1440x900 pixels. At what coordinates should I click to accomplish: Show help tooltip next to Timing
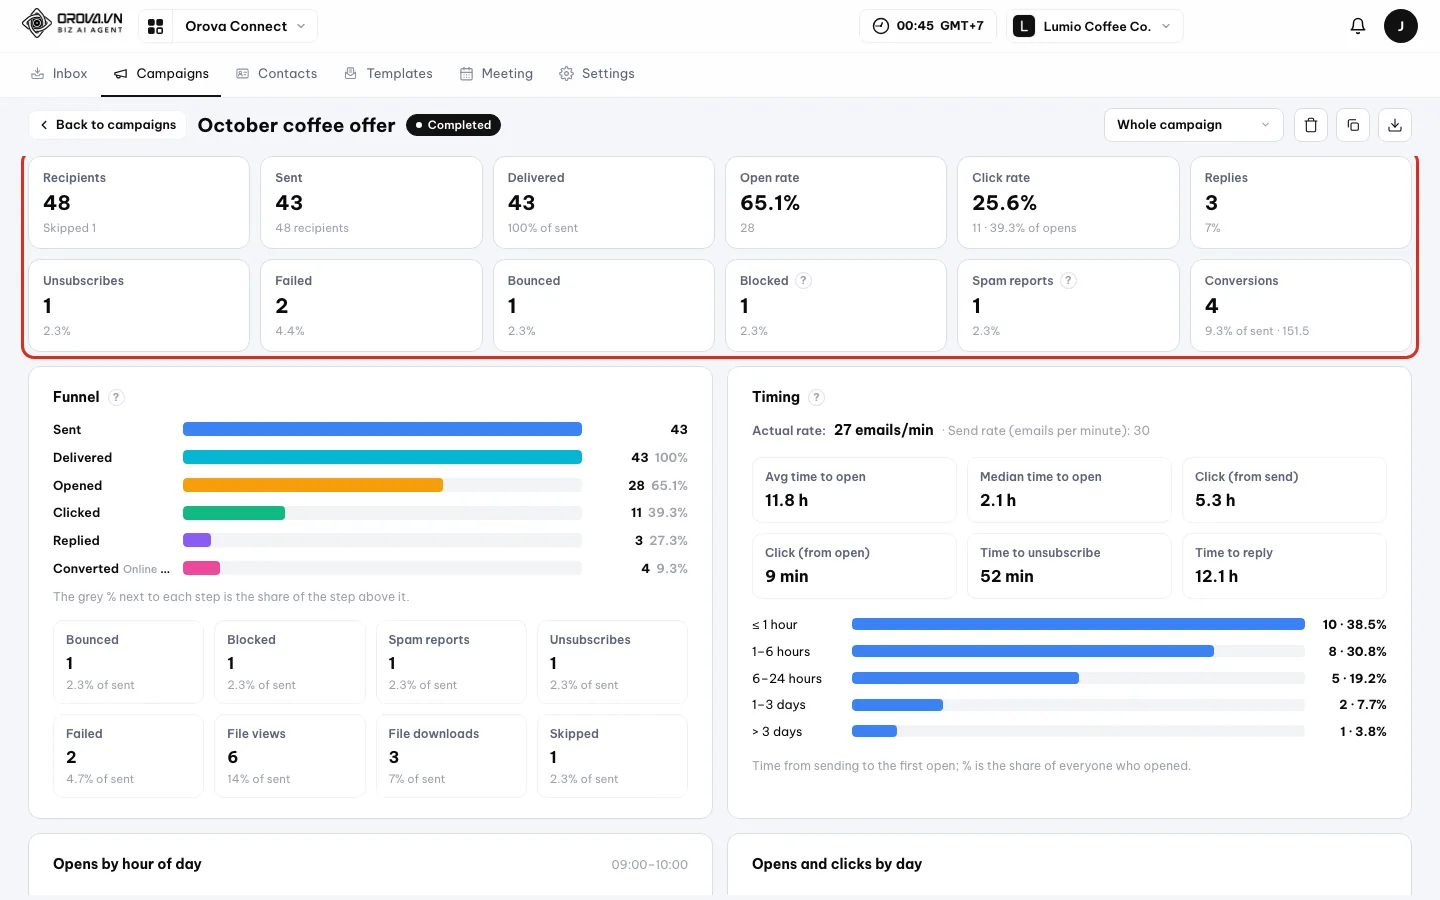click(x=816, y=397)
